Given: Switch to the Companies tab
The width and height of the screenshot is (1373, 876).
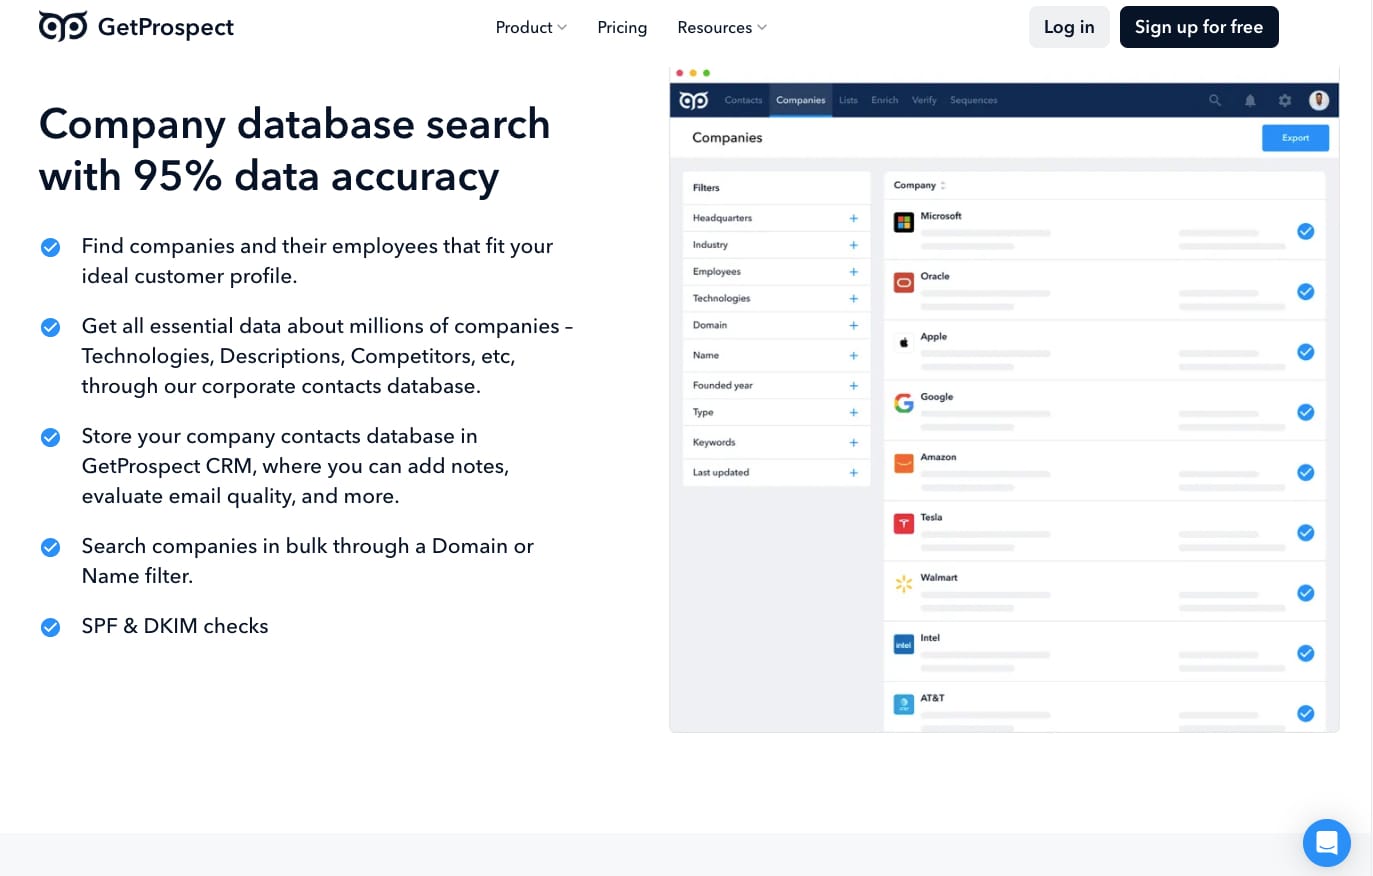Looking at the screenshot, I should point(801,100).
